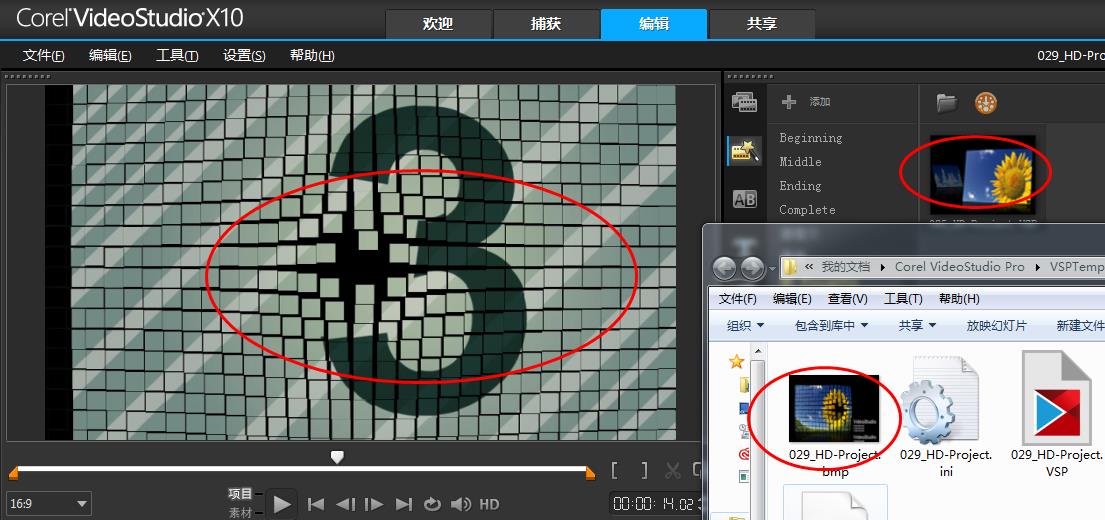Click the 添加 button in the library

[x=820, y=102]
